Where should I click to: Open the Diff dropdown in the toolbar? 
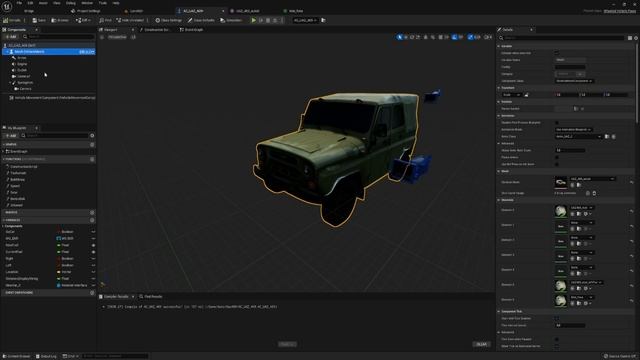click(x=83, y=20)
